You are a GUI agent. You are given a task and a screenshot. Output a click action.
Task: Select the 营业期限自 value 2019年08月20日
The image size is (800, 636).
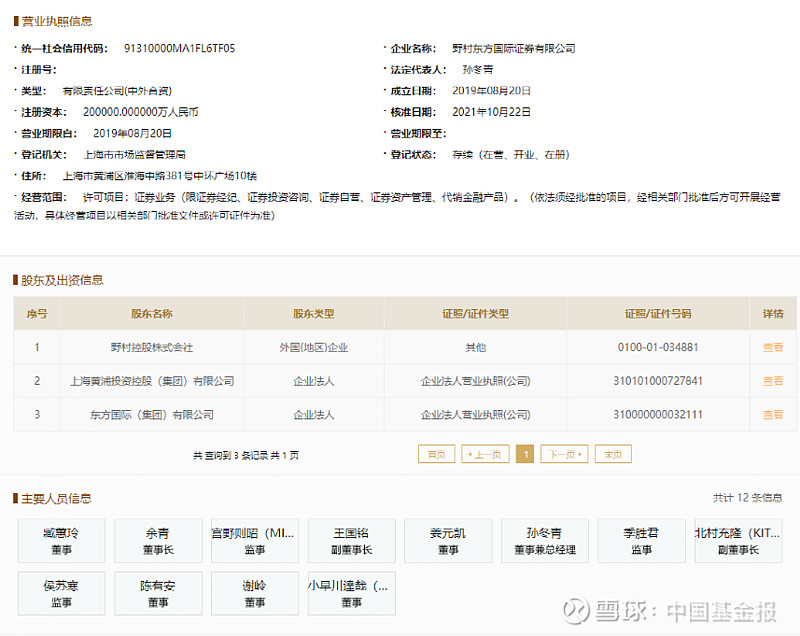(132, 134)
